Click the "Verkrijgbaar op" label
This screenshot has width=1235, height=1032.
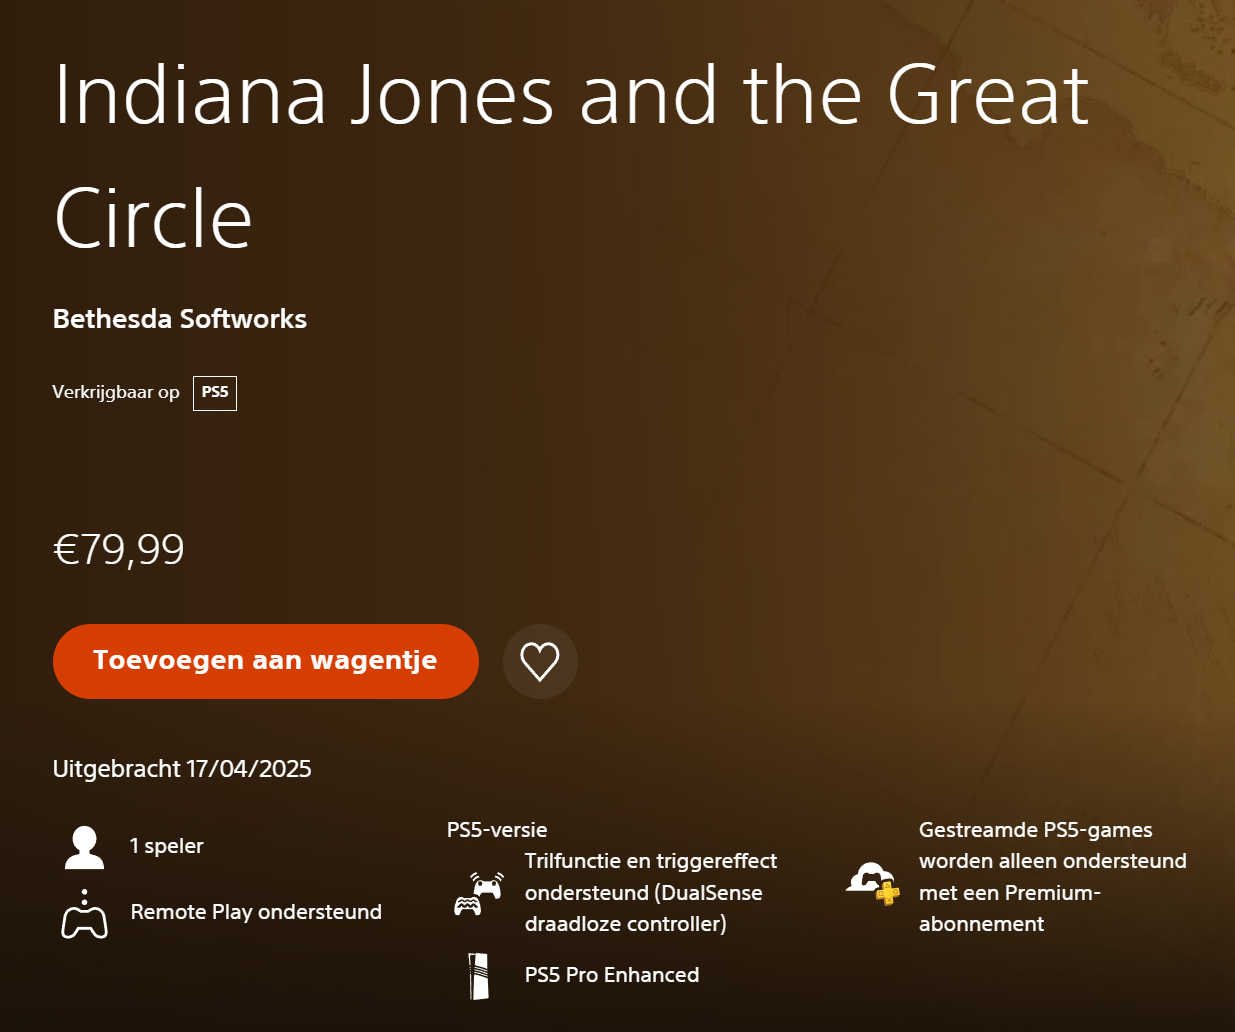pos(116,392)
